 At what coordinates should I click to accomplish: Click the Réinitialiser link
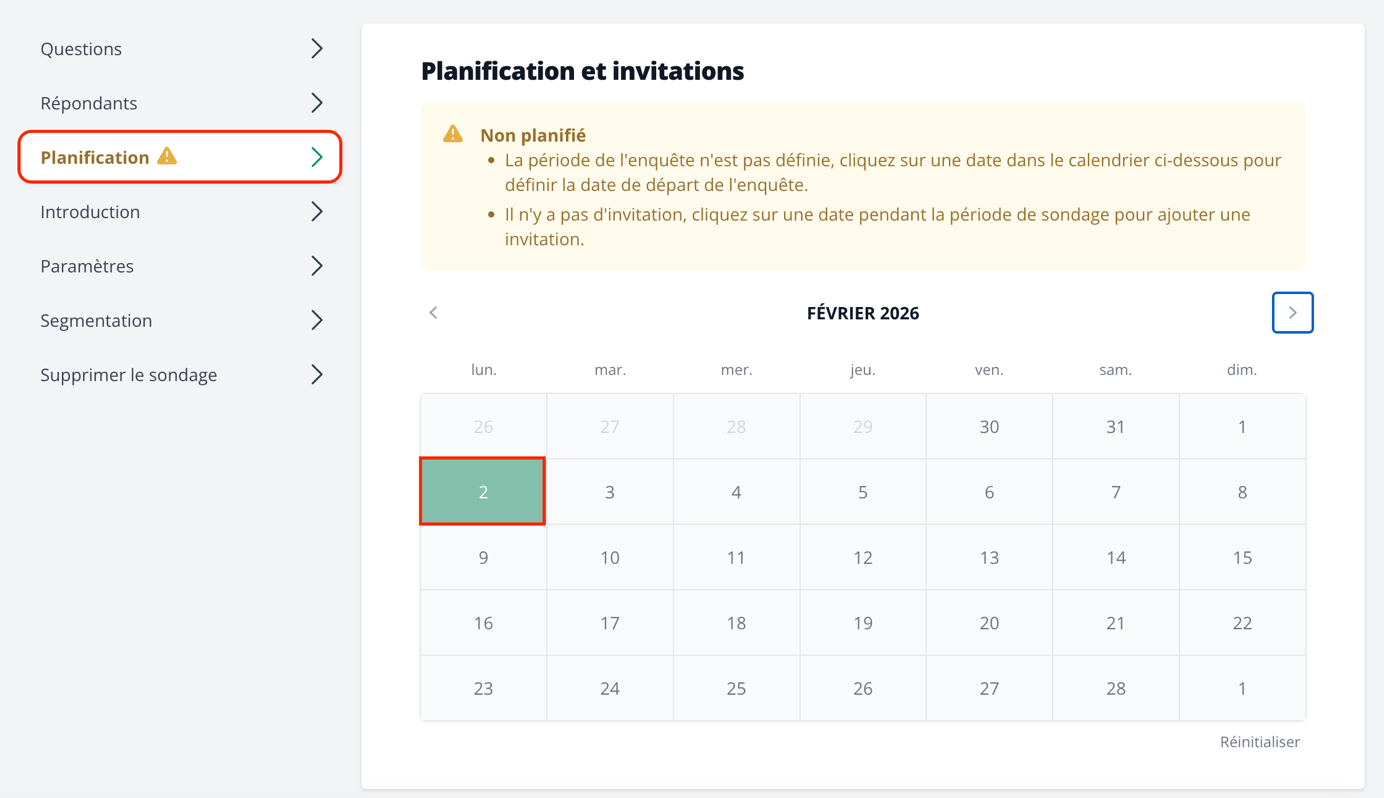(1259, 741)
